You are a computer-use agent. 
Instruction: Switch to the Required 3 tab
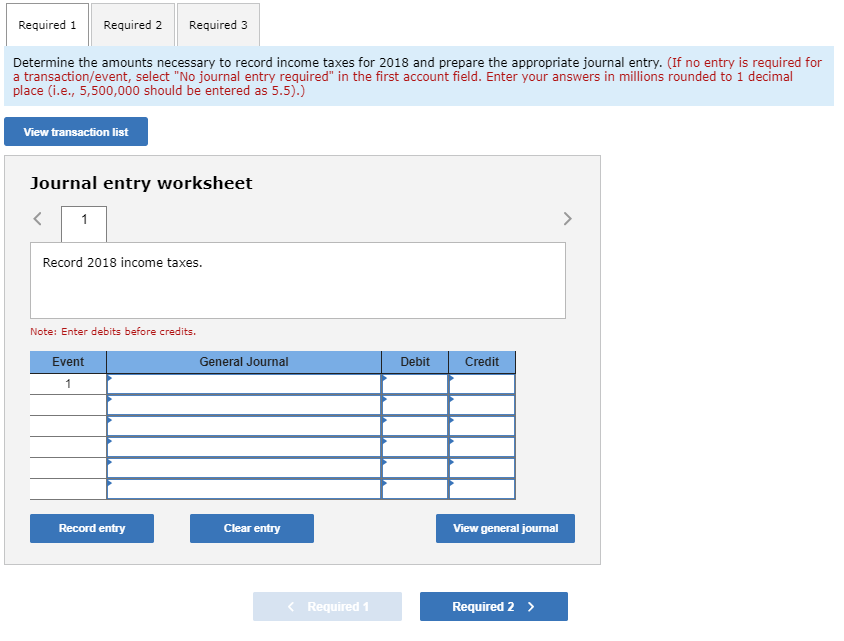click(218, 26)
